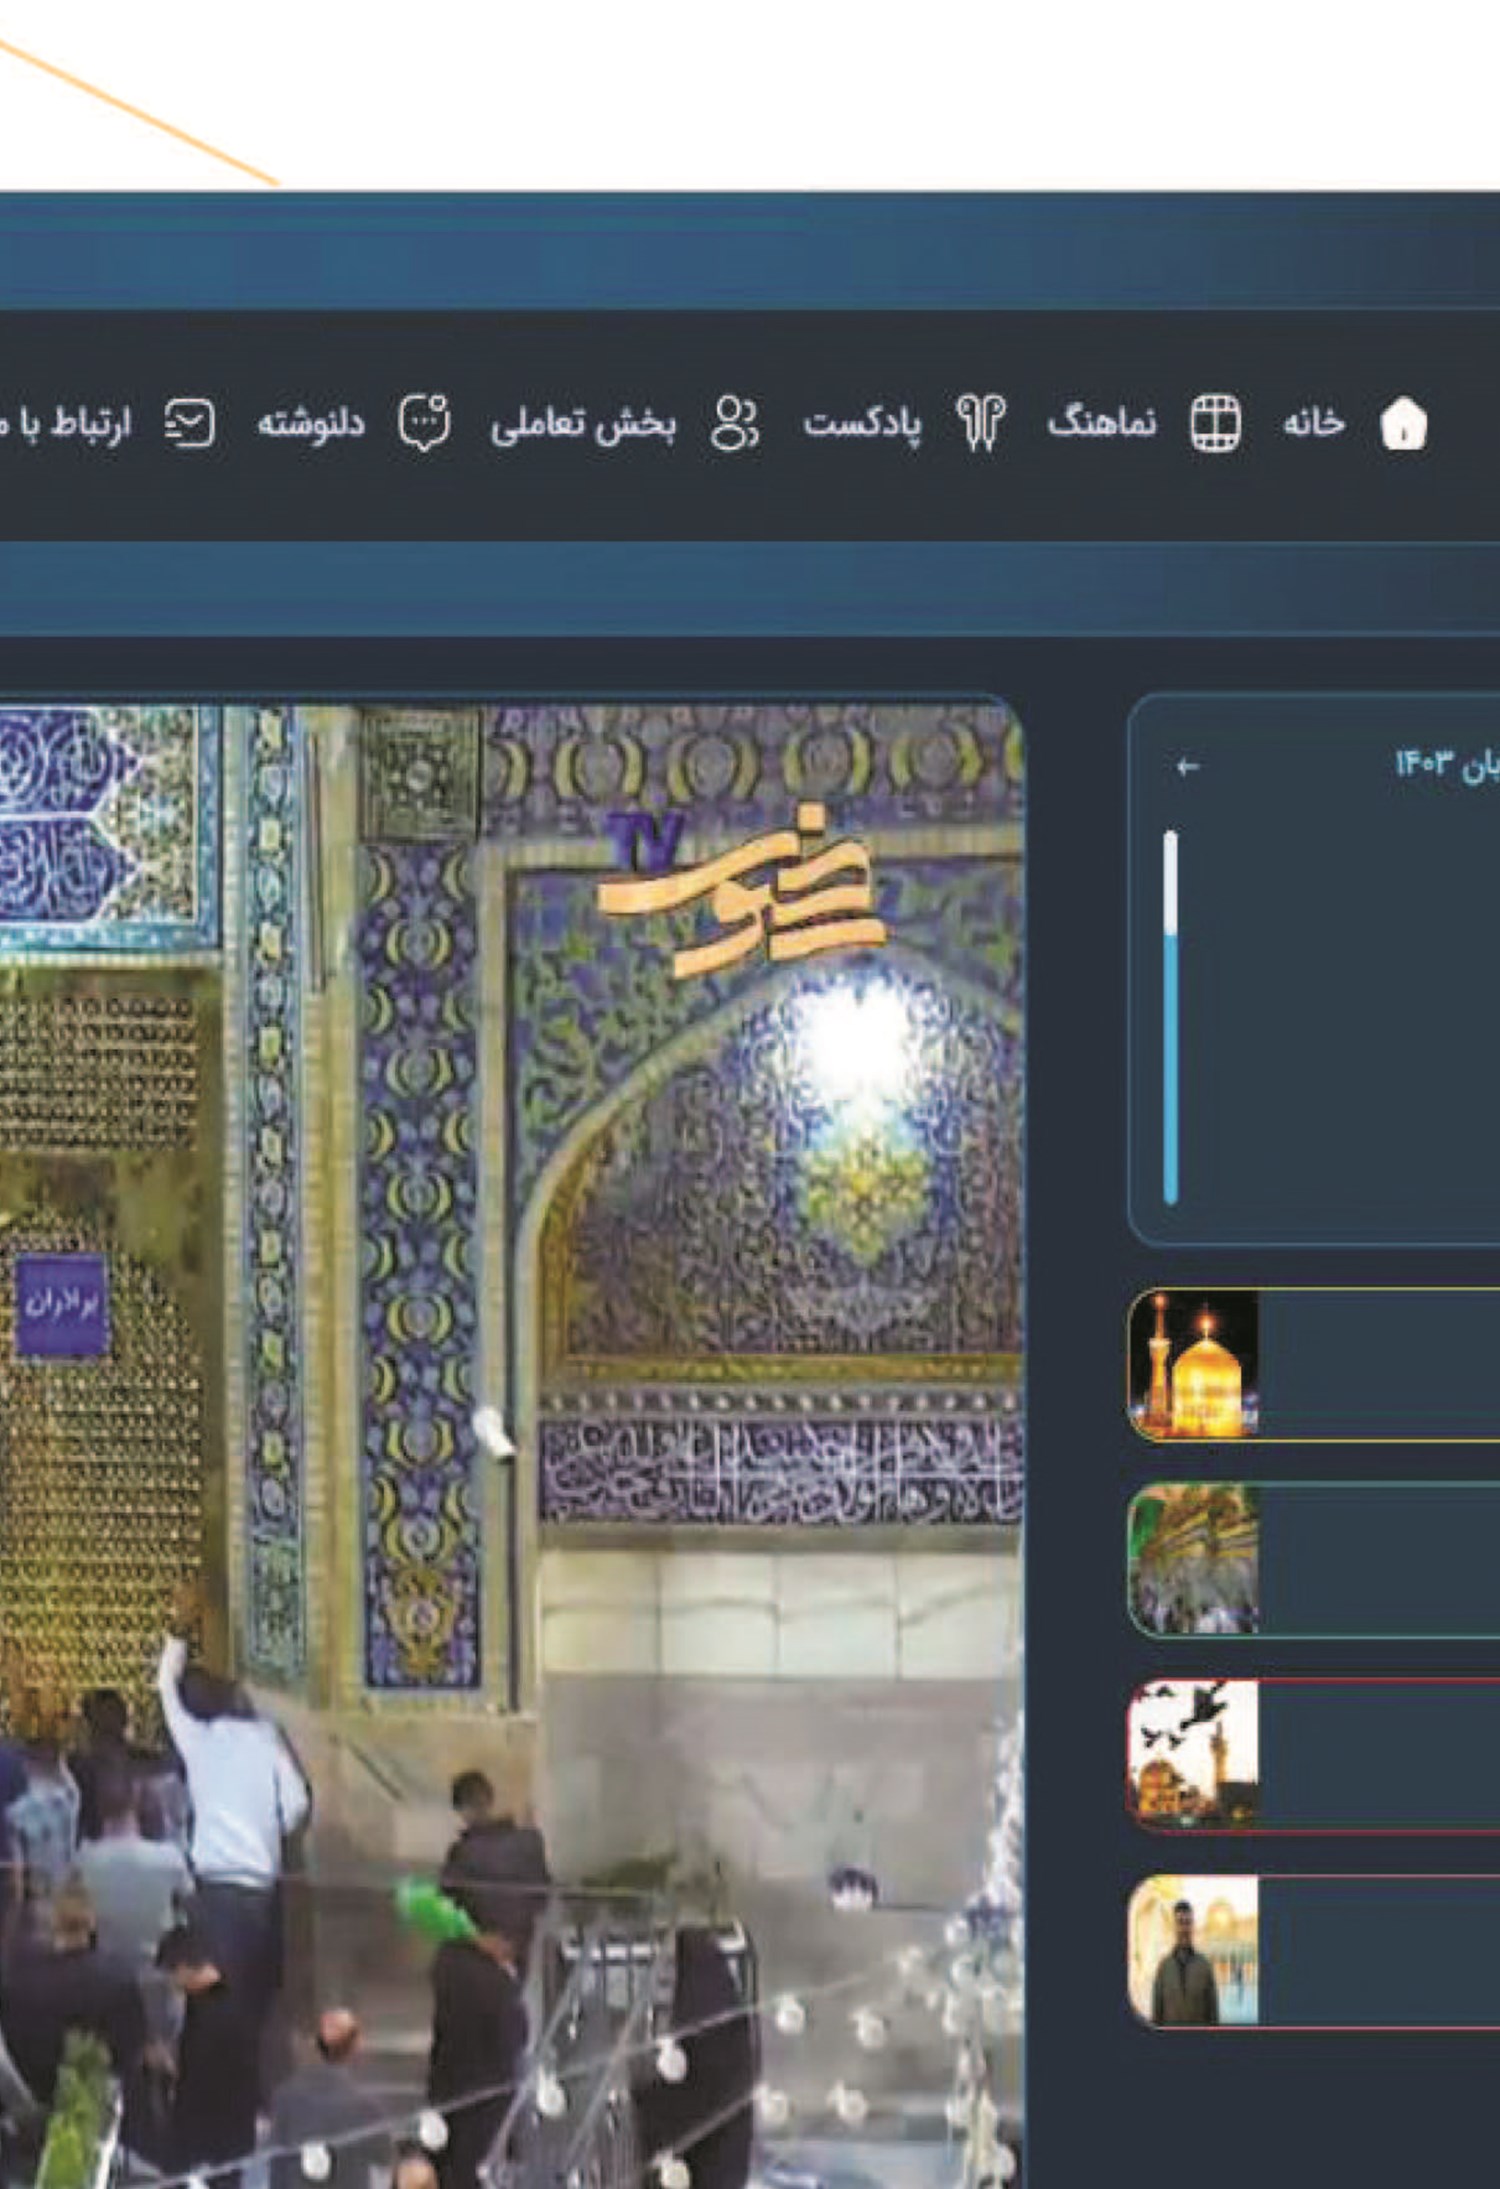The image size is (1500, 2189).
Task: Open the دلنوشته menu item
Action: pos(311,423)
